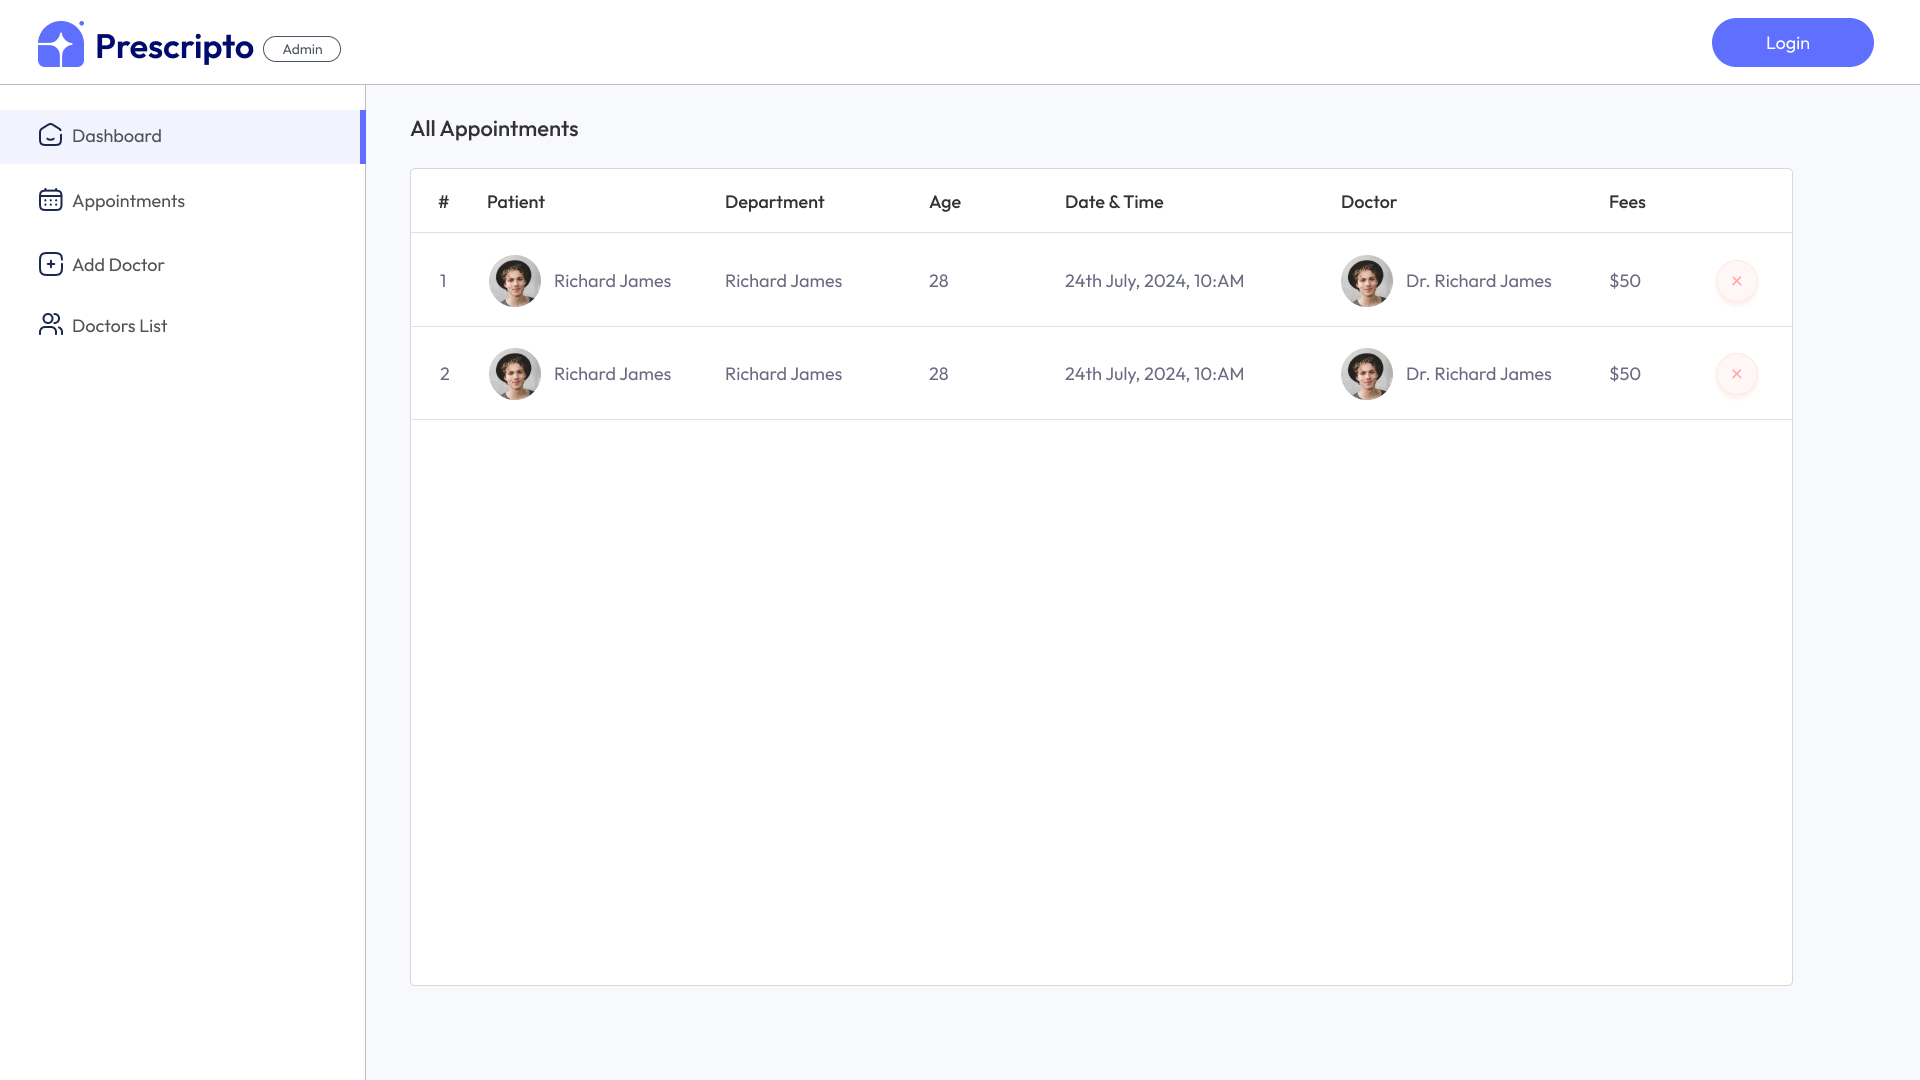
Task: Cancel appointment number 2 with X icon
Action: coord(1736,374)
